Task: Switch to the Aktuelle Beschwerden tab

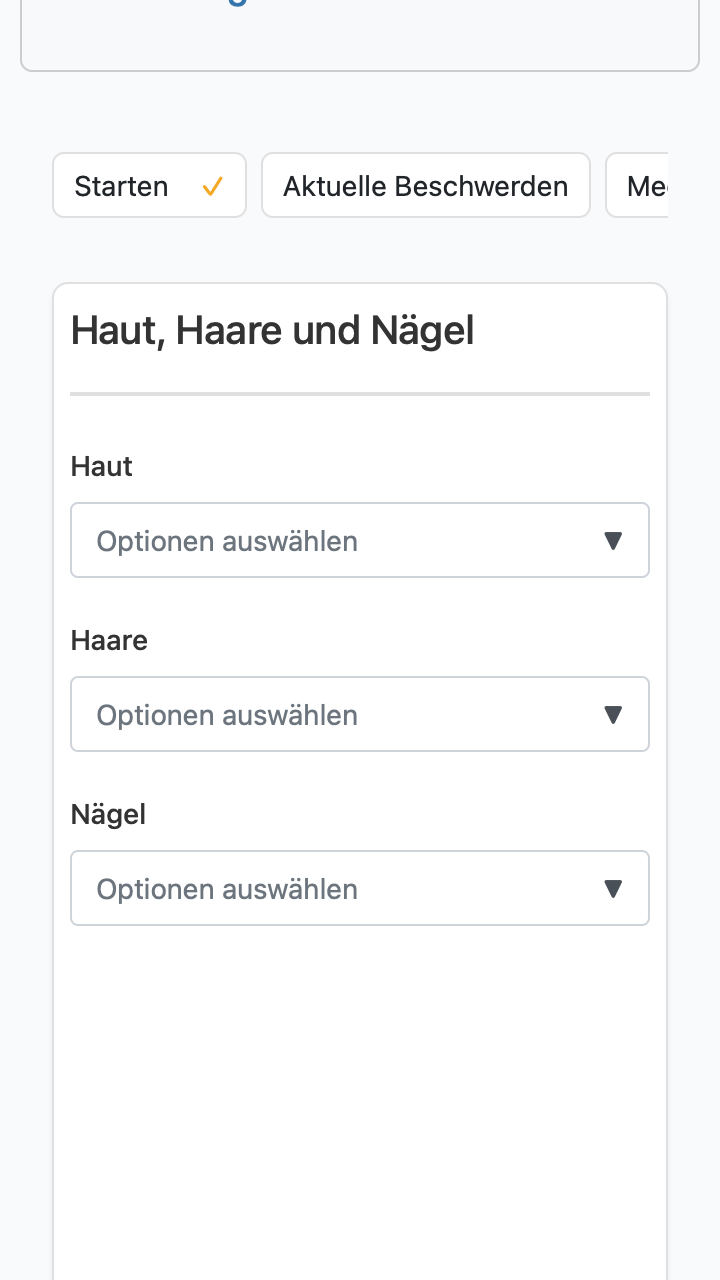Action: (x=426, y=185)
